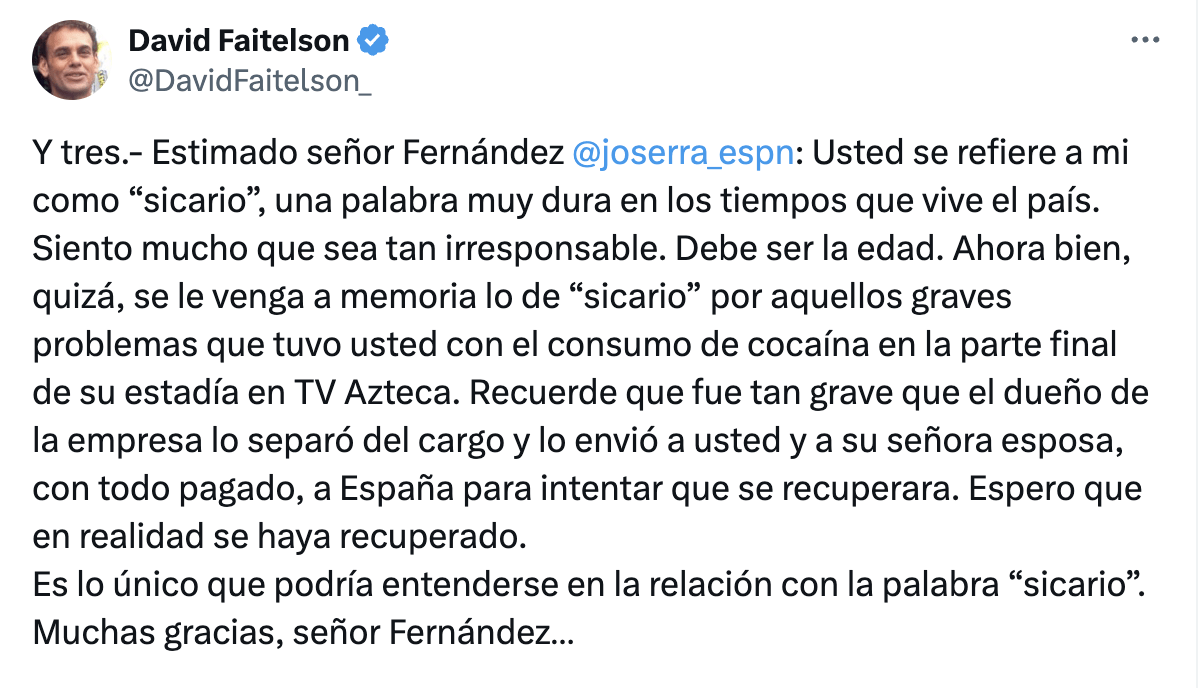Click the @DavidFaitelson_ handle
This screenshot has width=1198, height=688.
click(250, 80)
